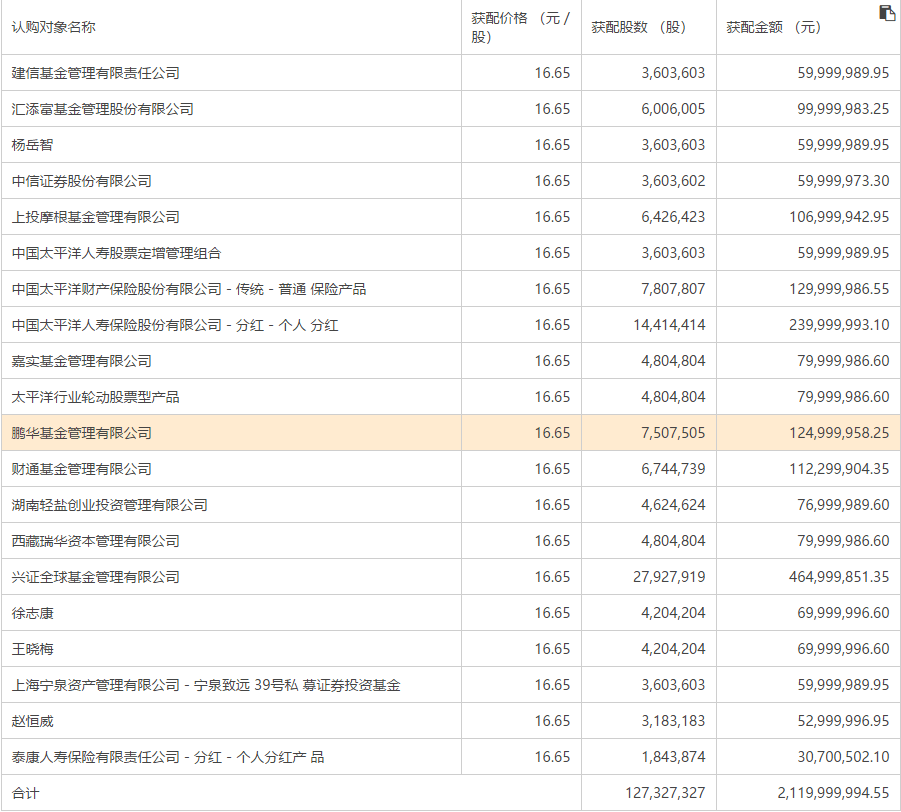Image resolution: width=901 pixels, height=812 pixels.
Task: Click share count 3,603,602
Action: click(673, 181)
